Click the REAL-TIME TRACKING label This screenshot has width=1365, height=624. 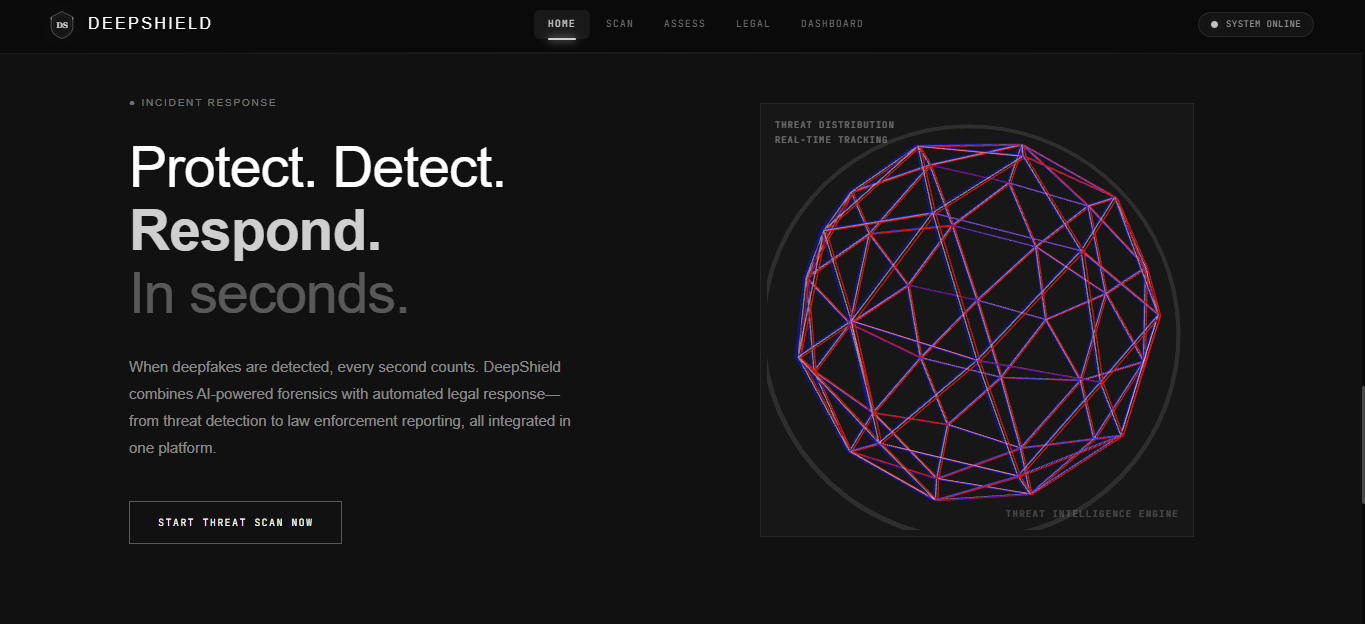[831, 140]
